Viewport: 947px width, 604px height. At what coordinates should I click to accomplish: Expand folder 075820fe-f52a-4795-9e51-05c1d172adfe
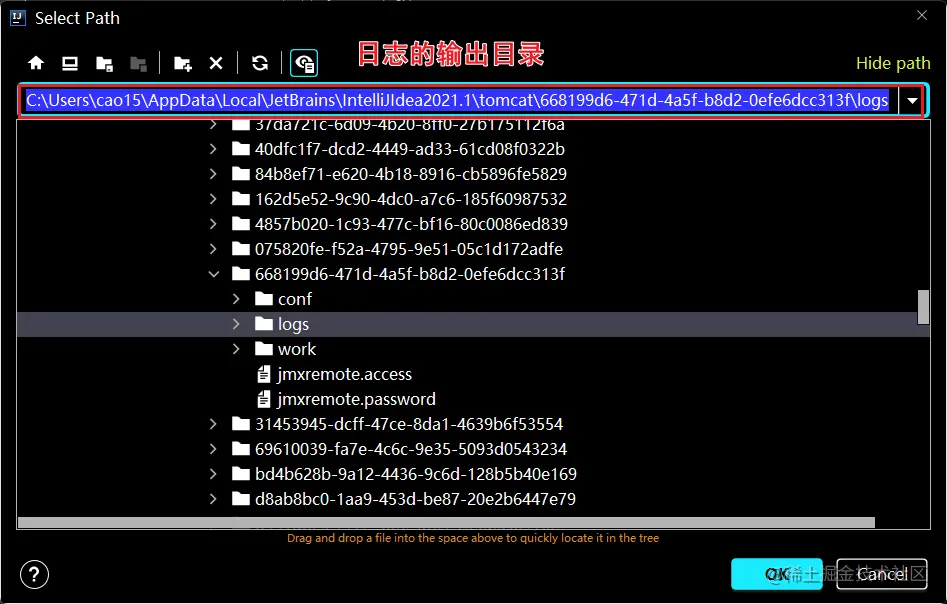point(213,249)
